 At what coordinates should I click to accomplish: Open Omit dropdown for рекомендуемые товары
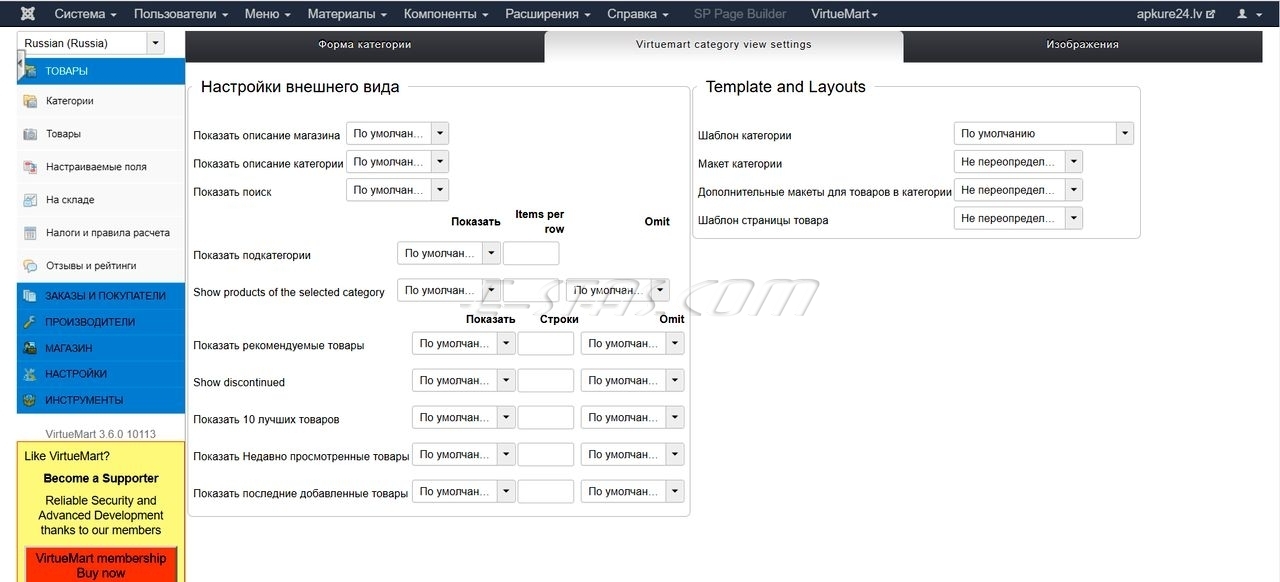pyautogui.click(x=632, y=343)
